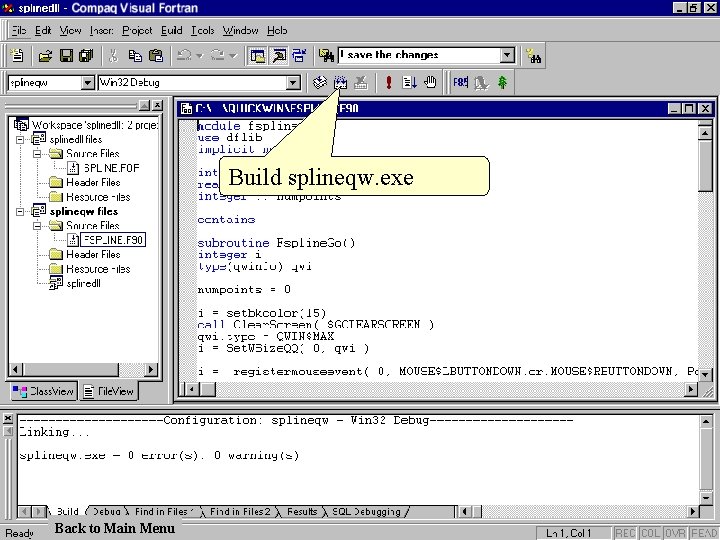This screenshot has width=720, height=540.
Task: Click the Cut scissors icon
Action: (113, 56)
